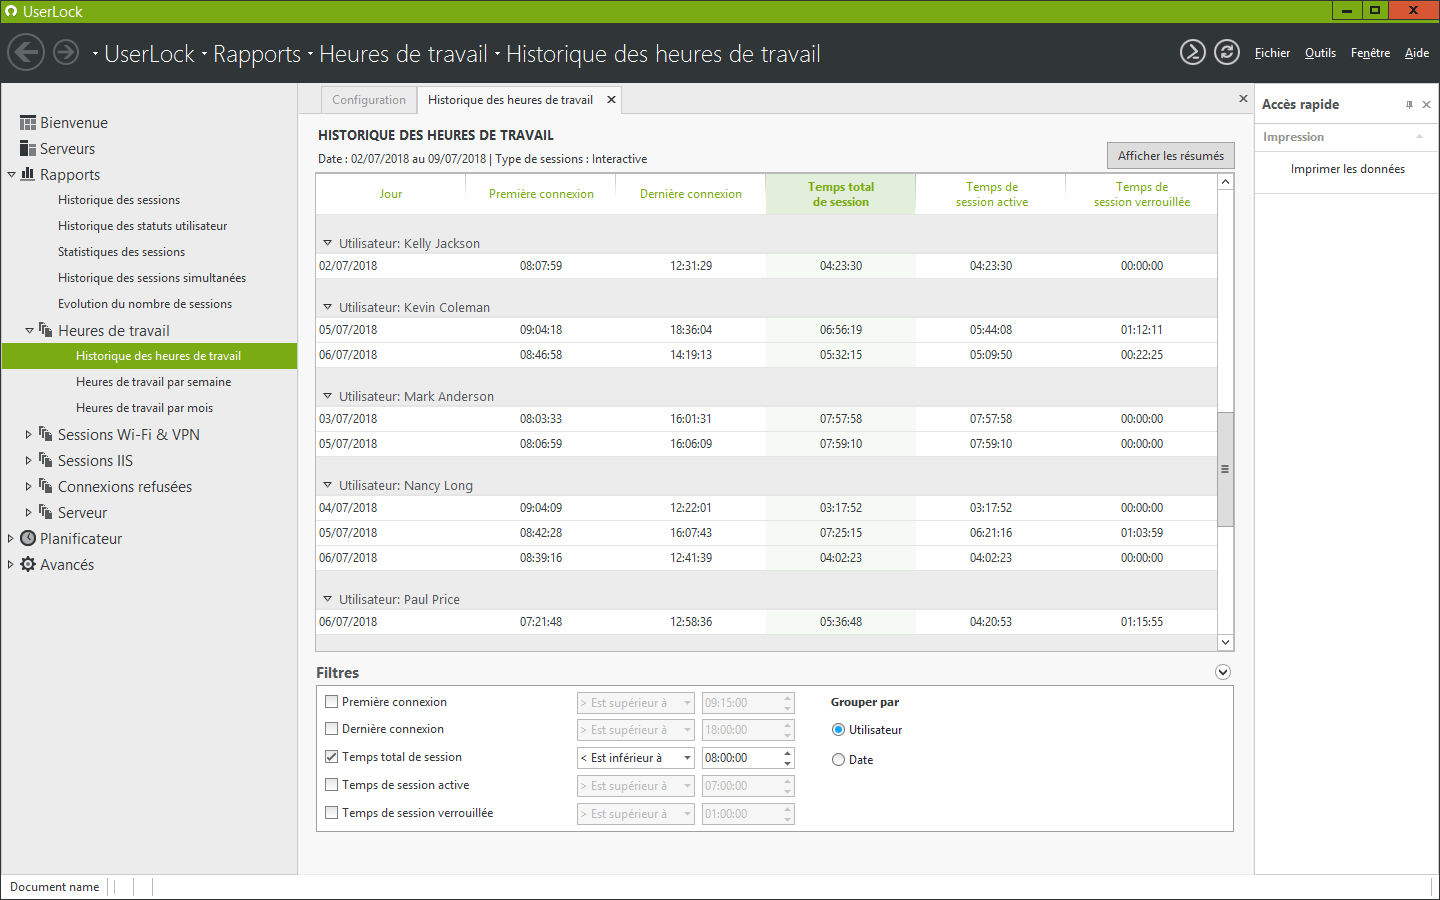Collapse the Heures de travail tree node
Screen dimensions: 1440x900
coord(29,330)
